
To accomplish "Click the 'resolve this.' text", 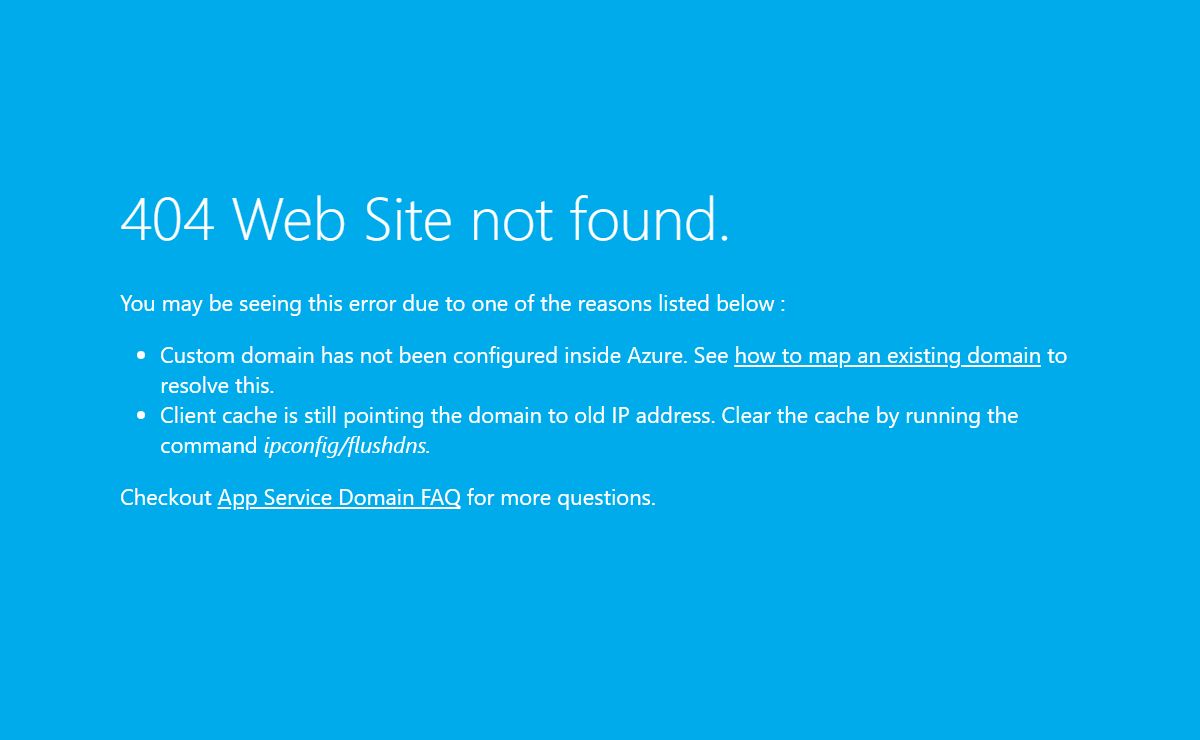I will (217, 386).
